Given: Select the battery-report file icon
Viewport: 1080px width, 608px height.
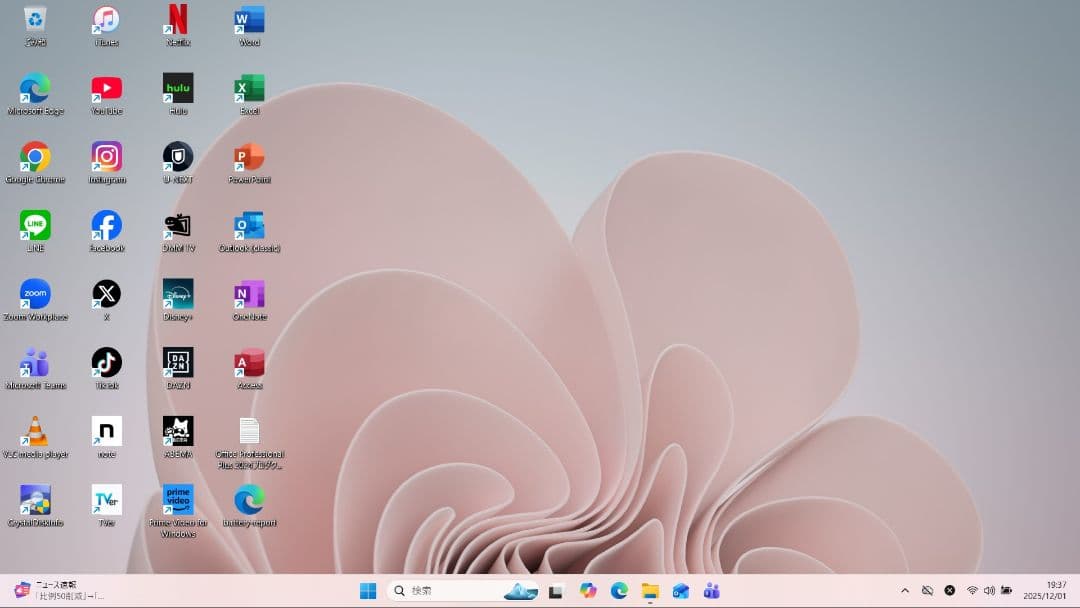Looking at the screenshot, I should coord(249,500).
